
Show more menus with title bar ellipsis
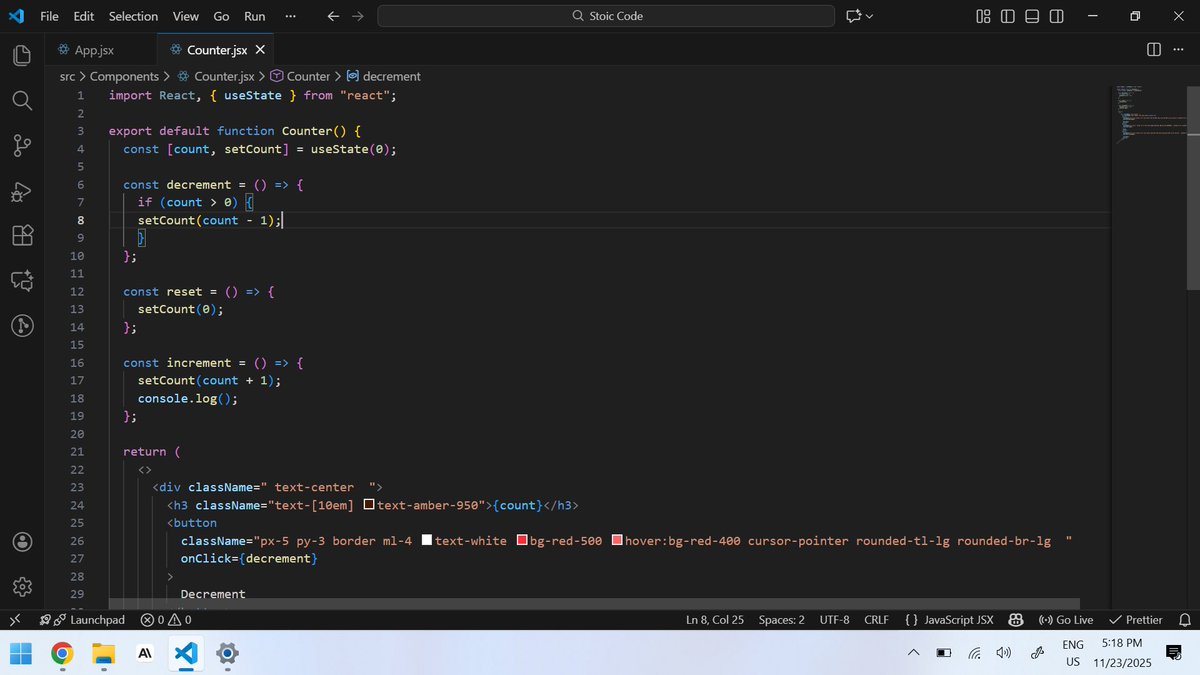290,16
